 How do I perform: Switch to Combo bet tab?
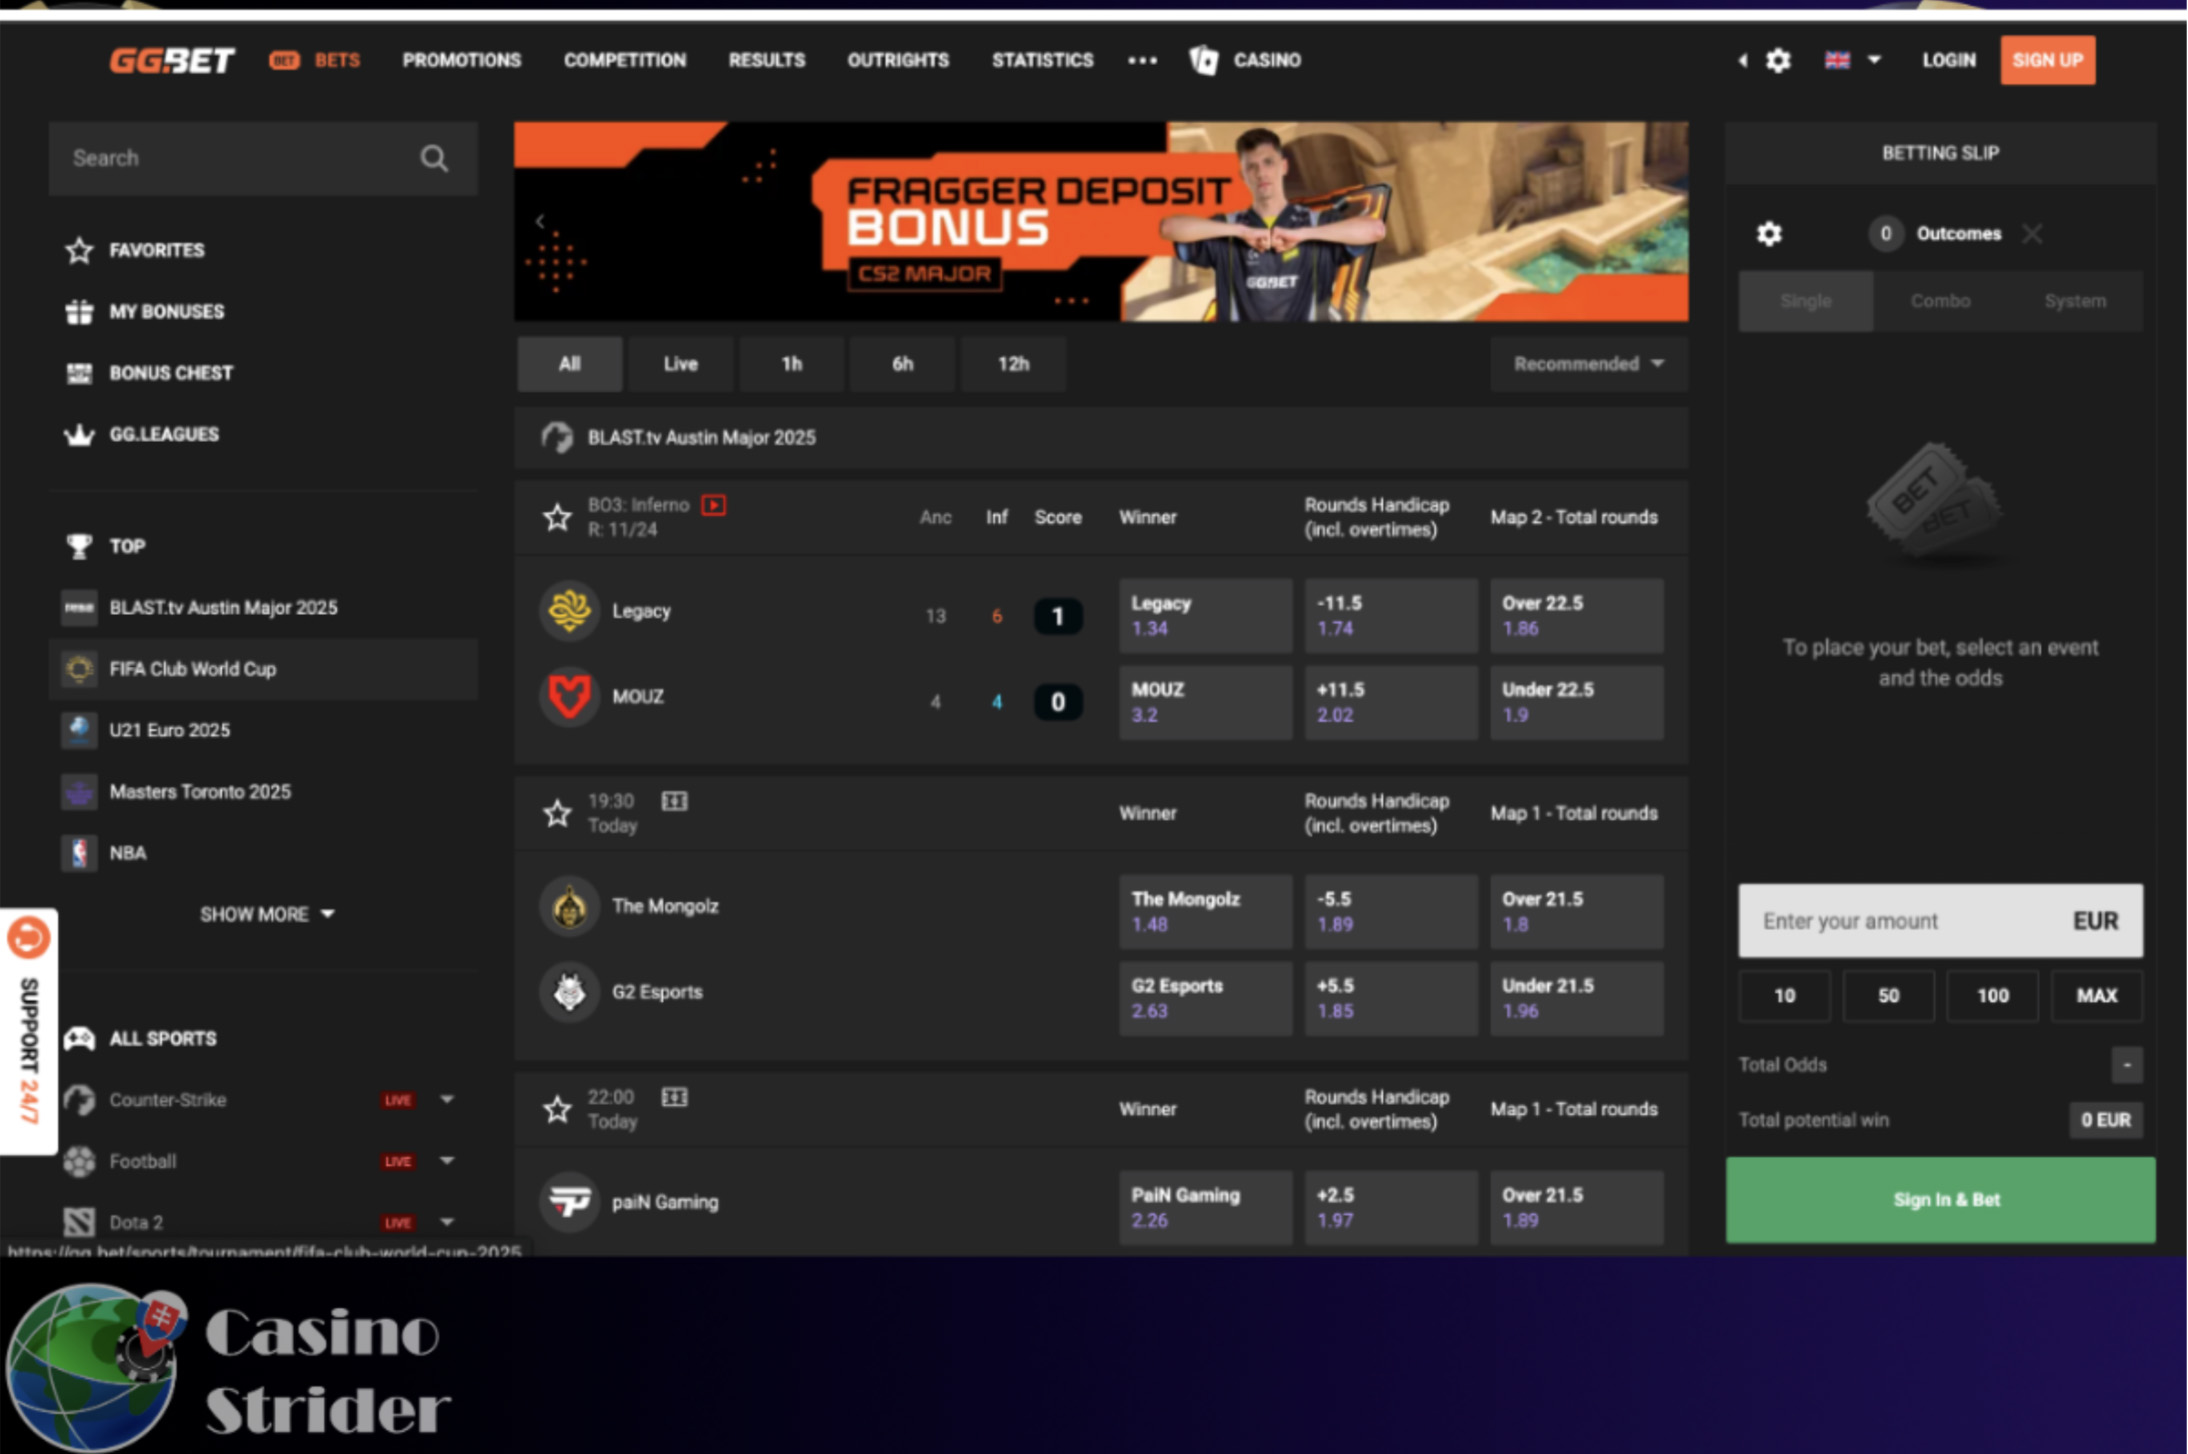tap(1940, 301)
